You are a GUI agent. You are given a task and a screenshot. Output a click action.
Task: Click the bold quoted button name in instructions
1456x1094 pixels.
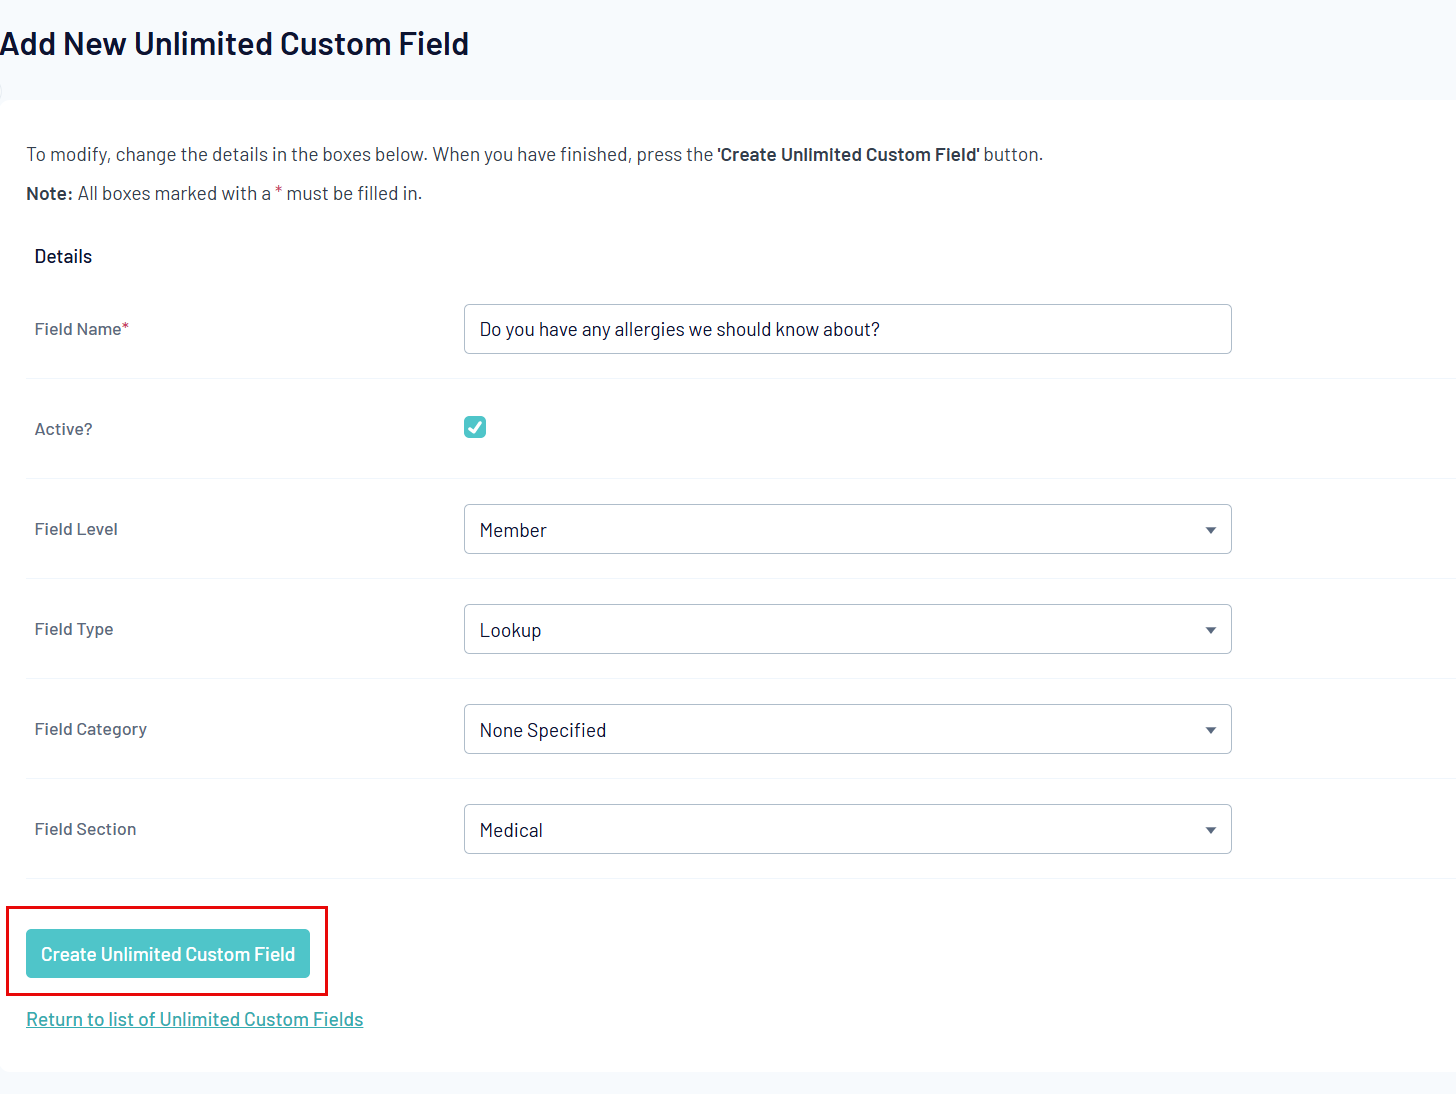click(x=848, y=154)
